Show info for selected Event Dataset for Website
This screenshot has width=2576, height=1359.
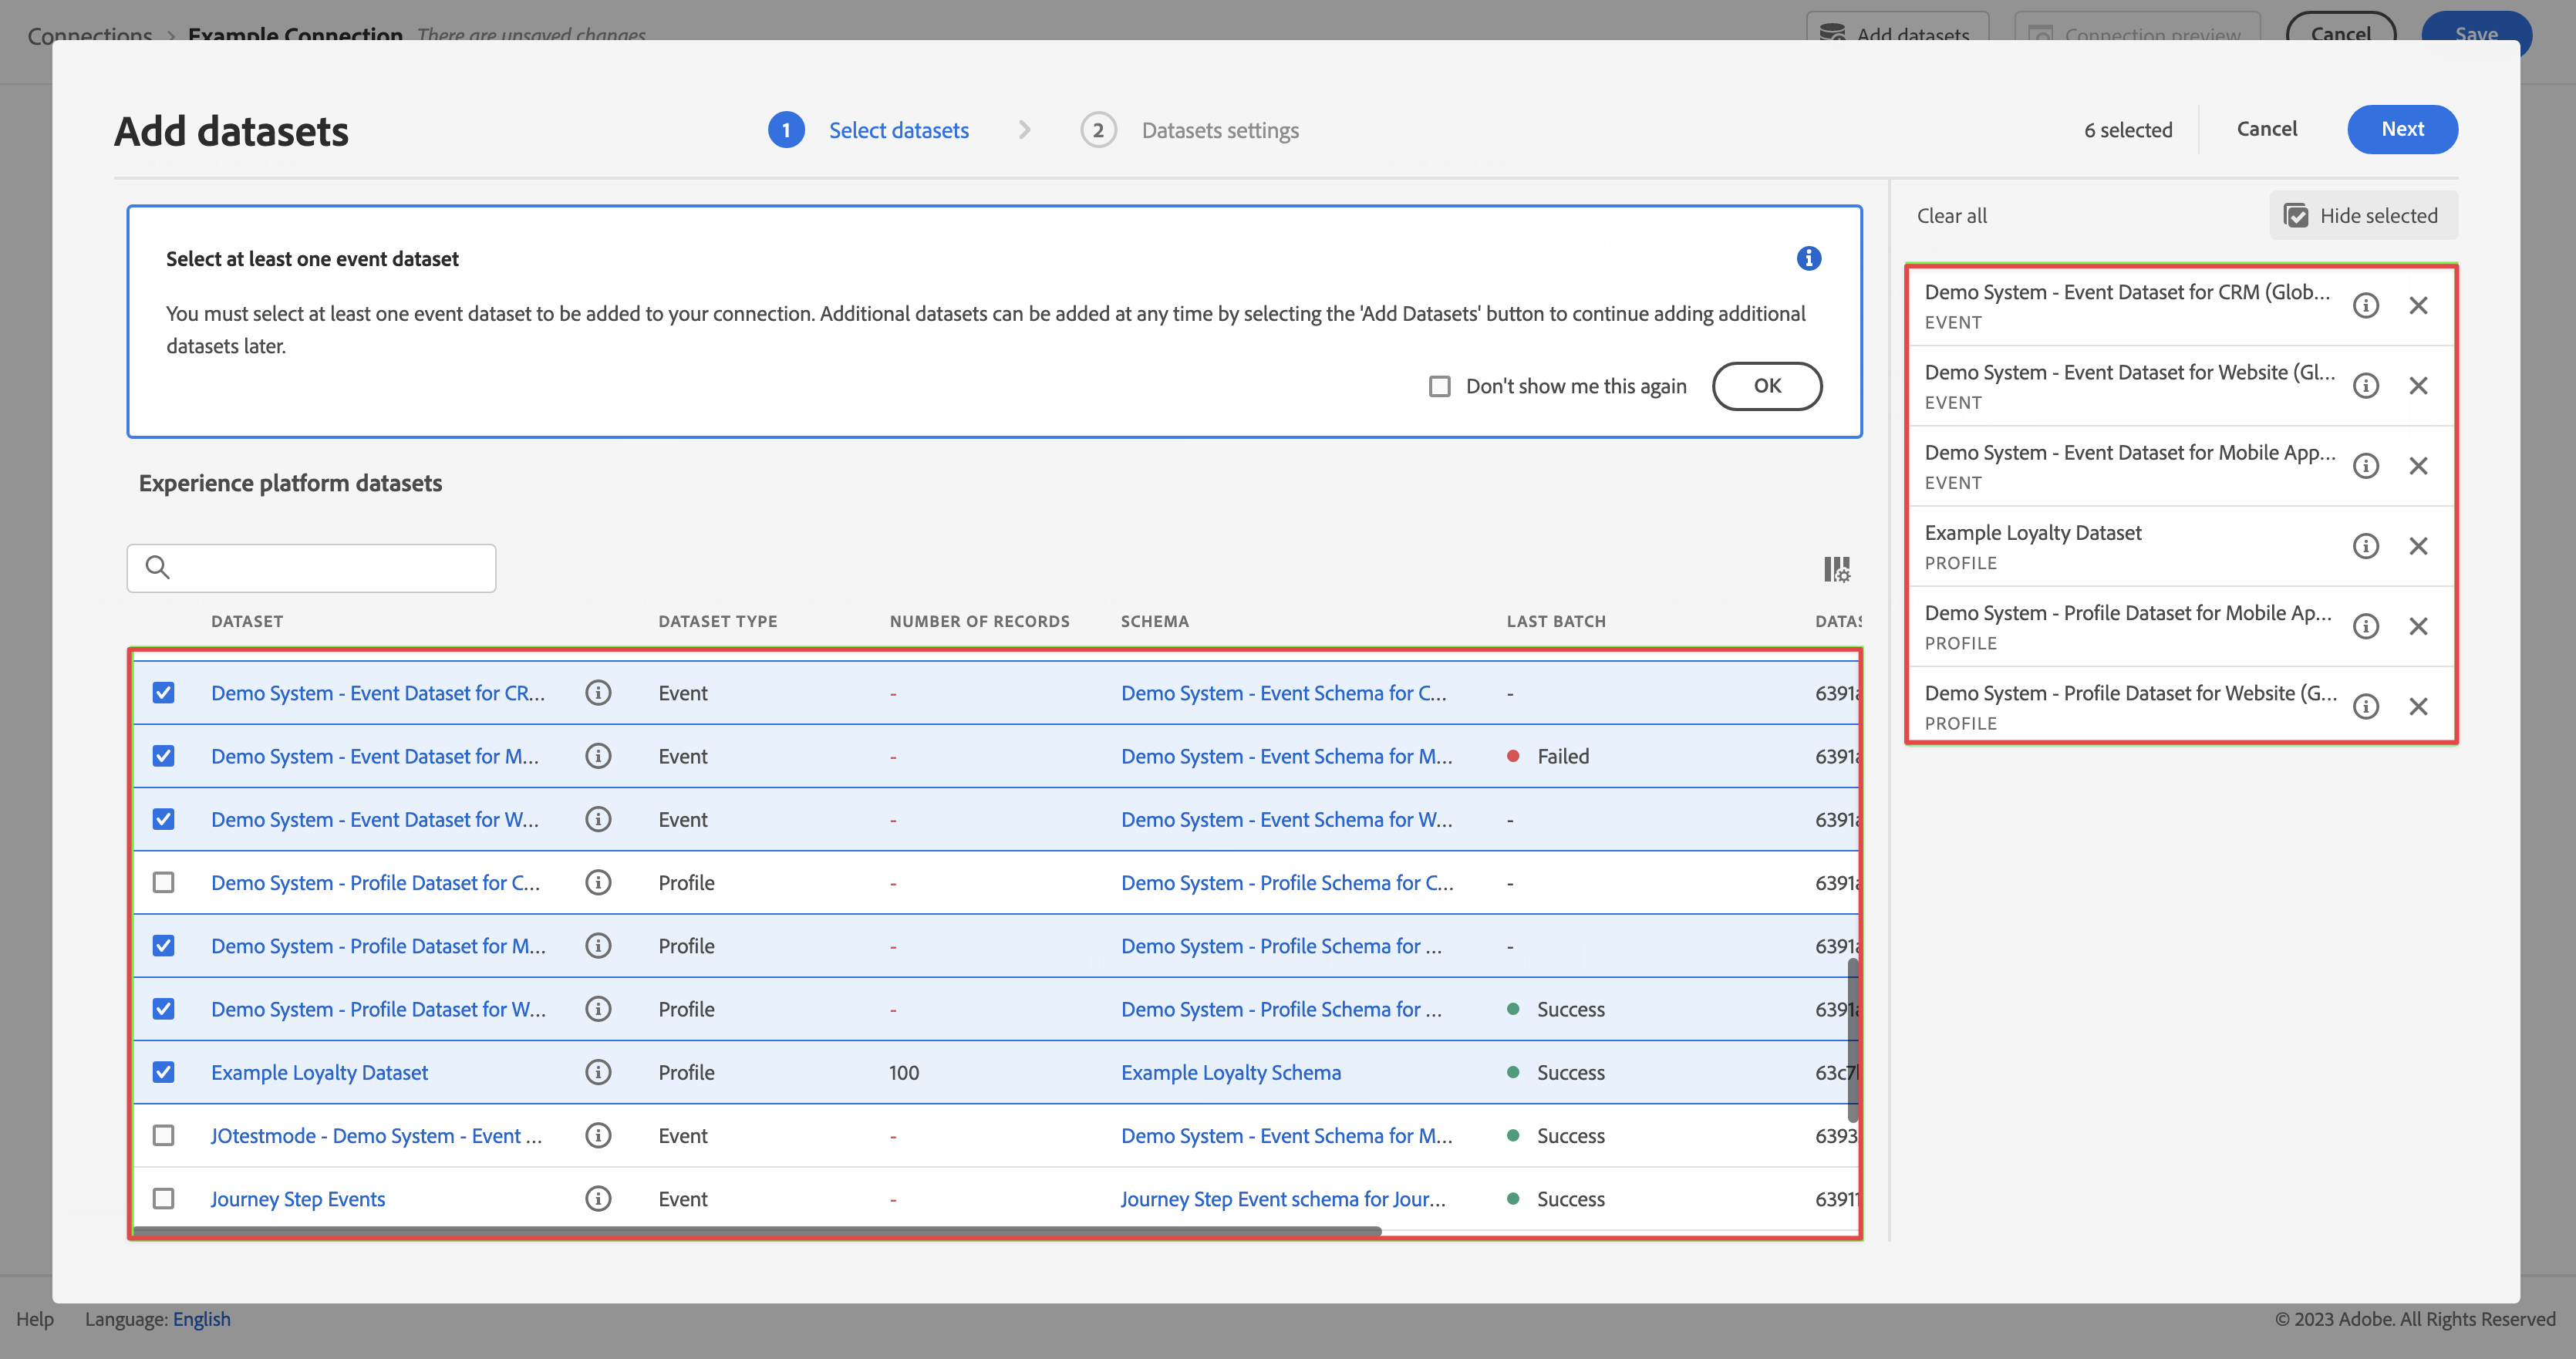point(2365,386)
